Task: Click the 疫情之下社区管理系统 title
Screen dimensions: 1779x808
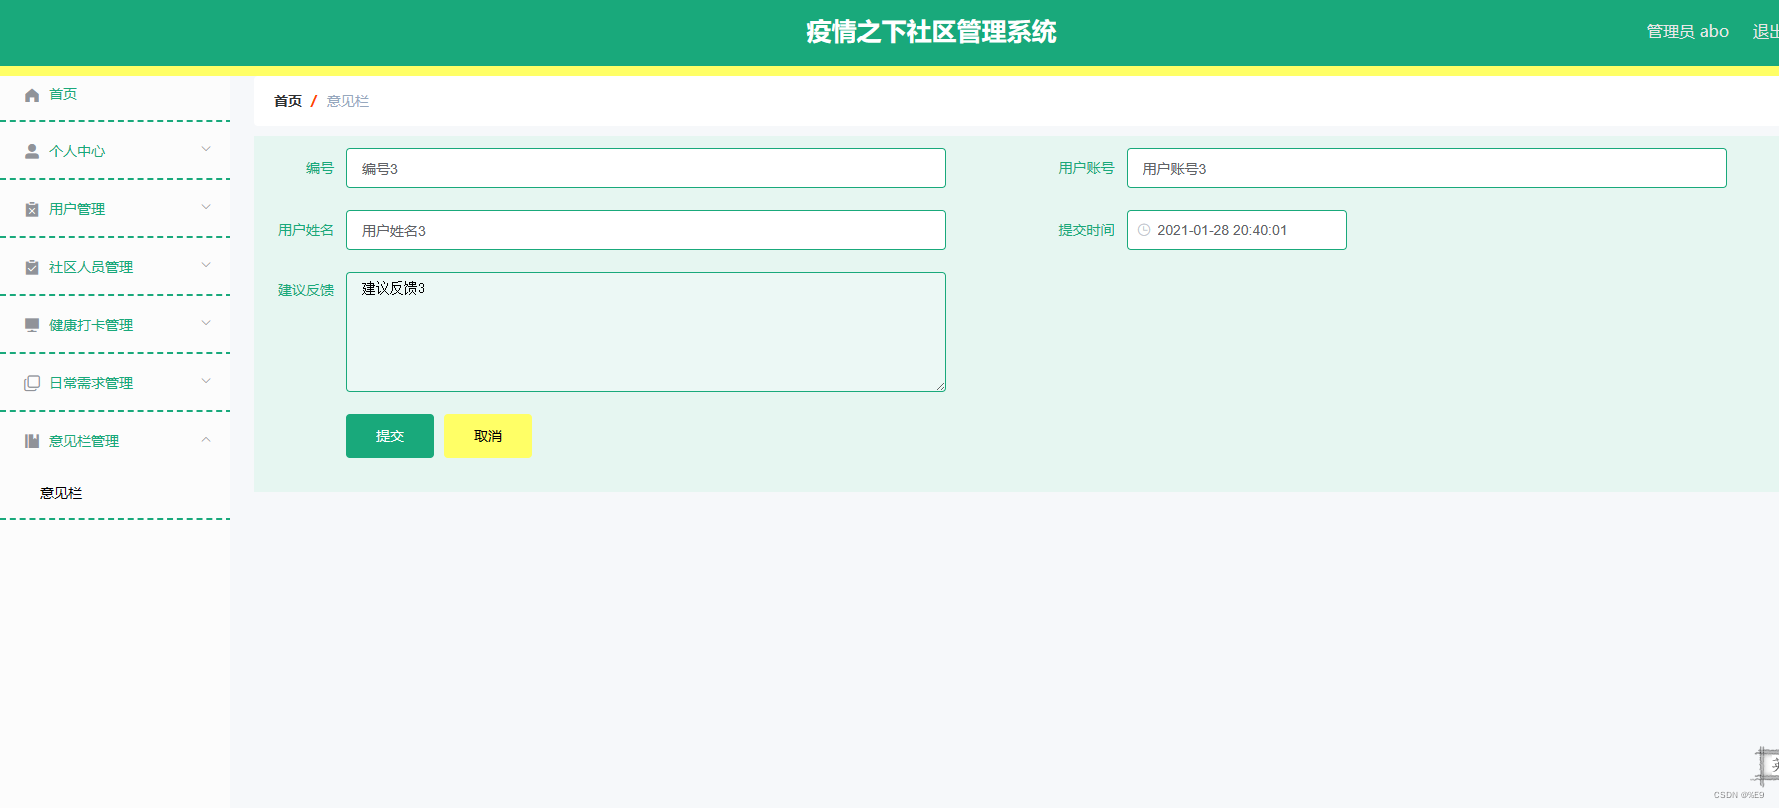Action: tap(931, 32)
